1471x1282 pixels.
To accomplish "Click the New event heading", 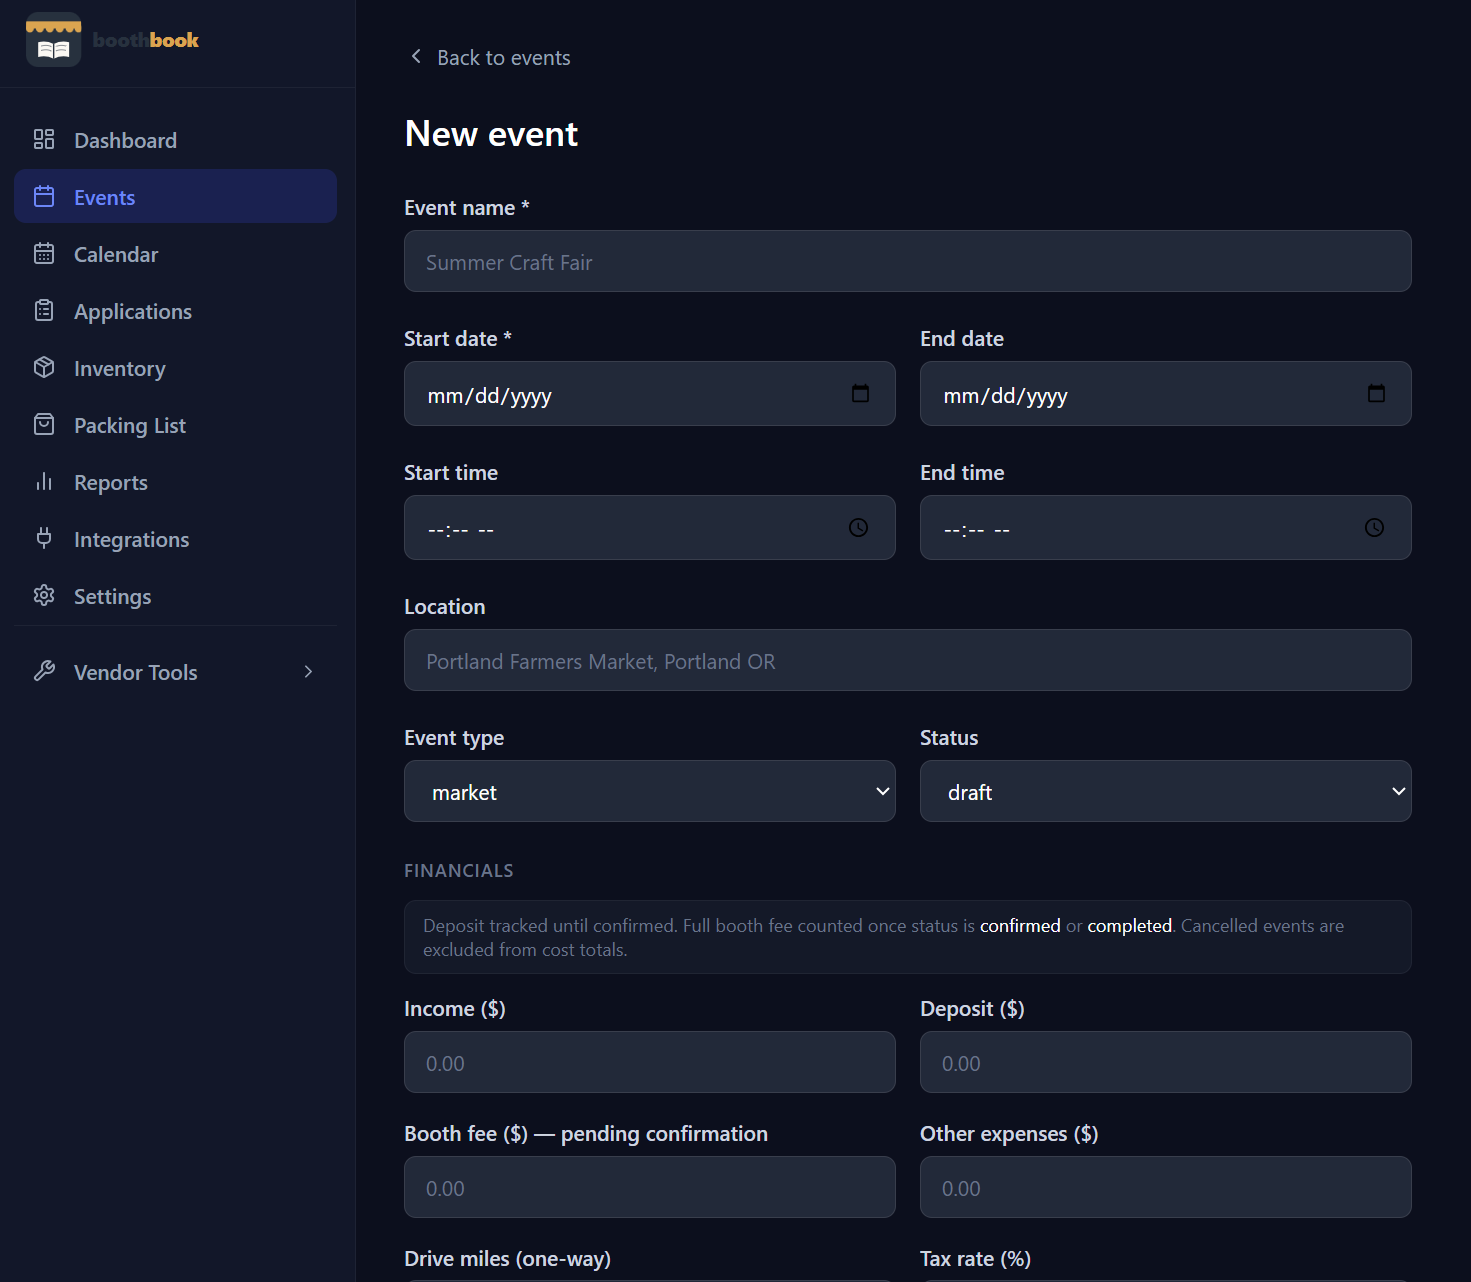I will pos(491,134).
